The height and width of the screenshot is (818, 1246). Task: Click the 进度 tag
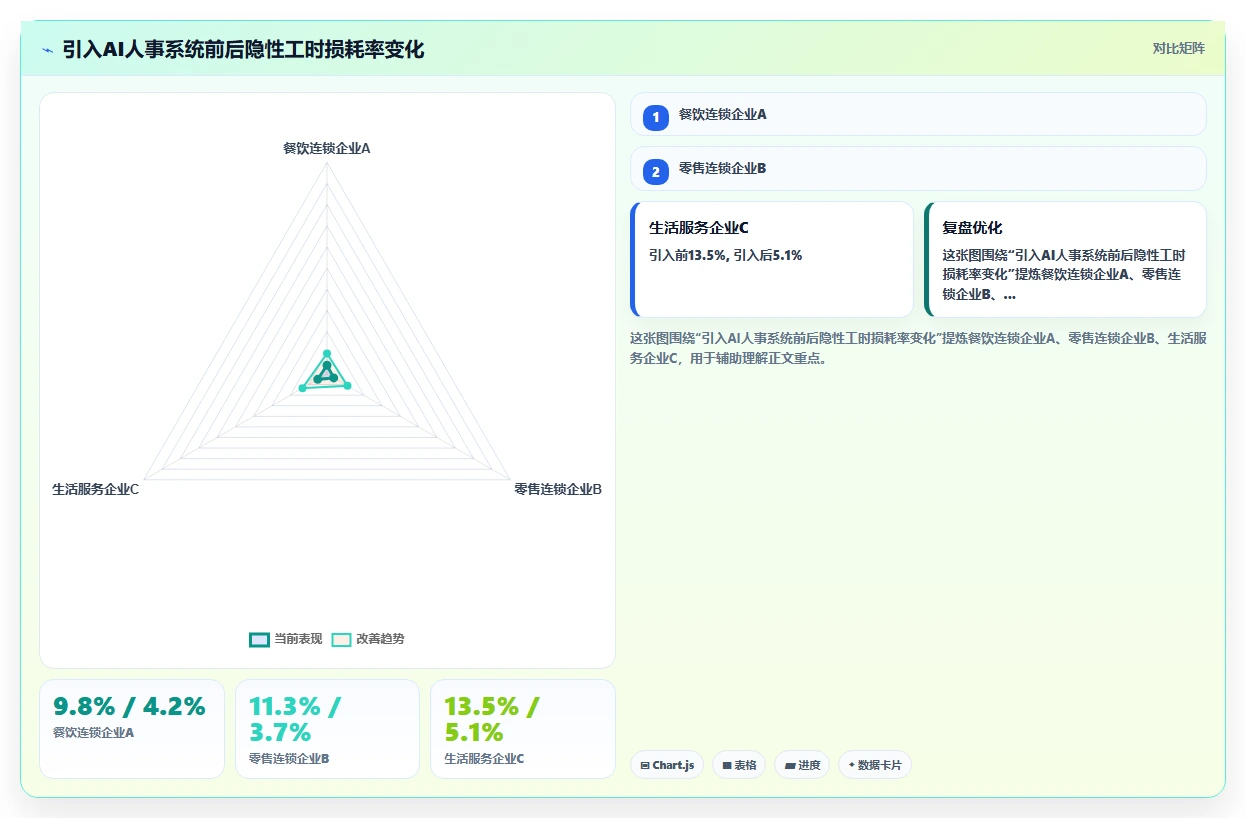802,765
